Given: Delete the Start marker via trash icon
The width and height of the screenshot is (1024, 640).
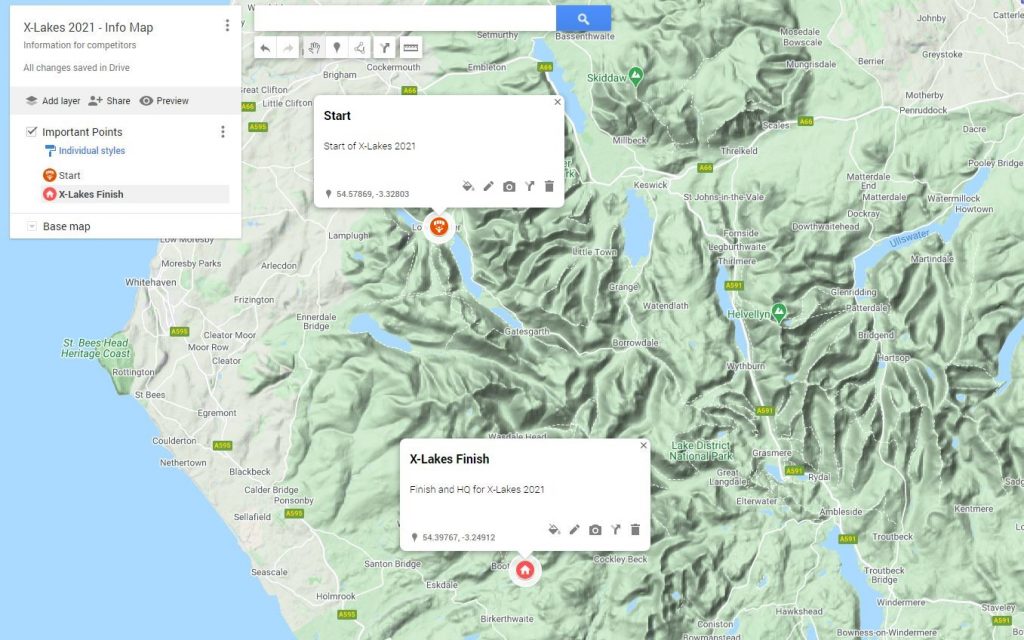Looking at the screenshot, I should 549,186.
